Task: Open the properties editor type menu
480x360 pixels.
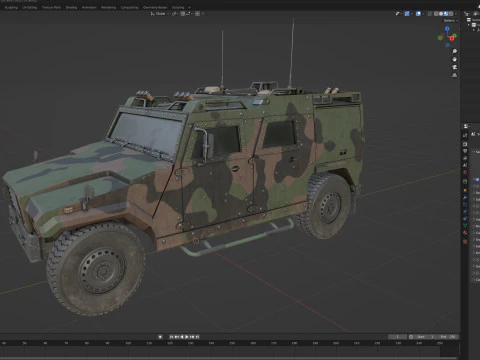Action: click(x=466, y=126)
